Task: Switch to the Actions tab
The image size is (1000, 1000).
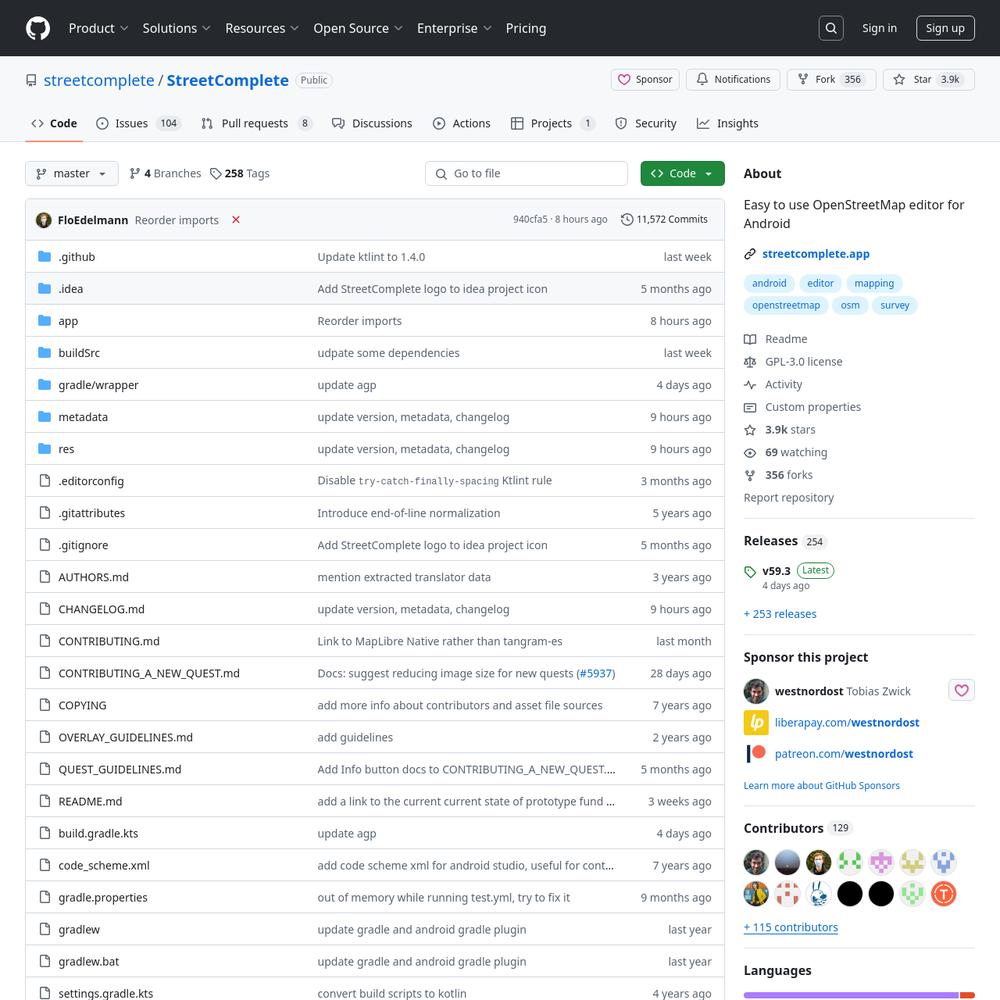Action: (462, 123)
